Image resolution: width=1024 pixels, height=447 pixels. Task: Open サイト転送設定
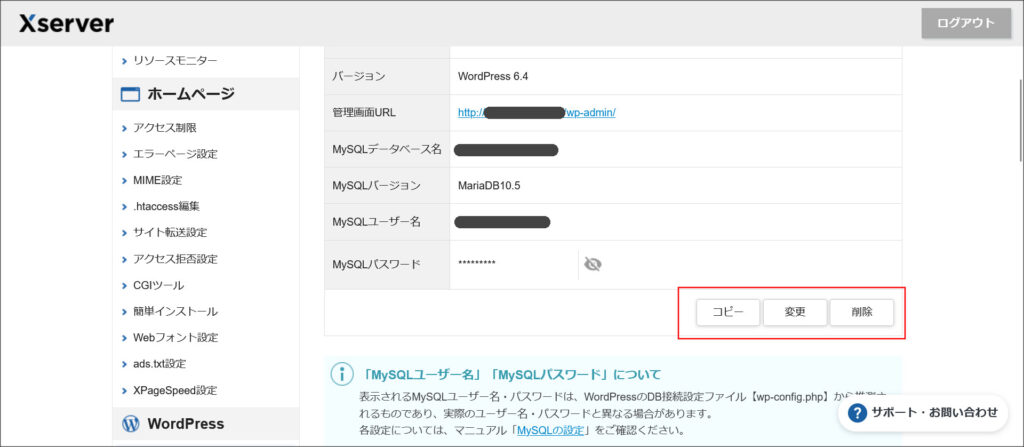[x=170, y=233]
